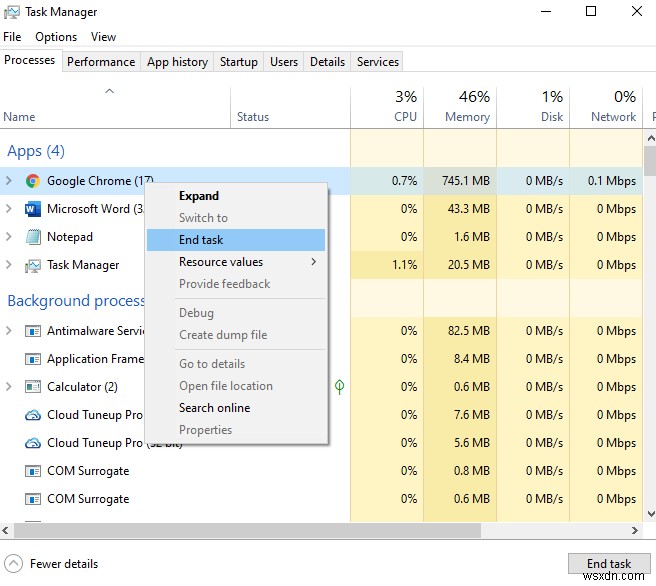Click Chrome's 0.1 Mbps network value
The height and width of the screenshot is (586, 656).
[612, 181]
